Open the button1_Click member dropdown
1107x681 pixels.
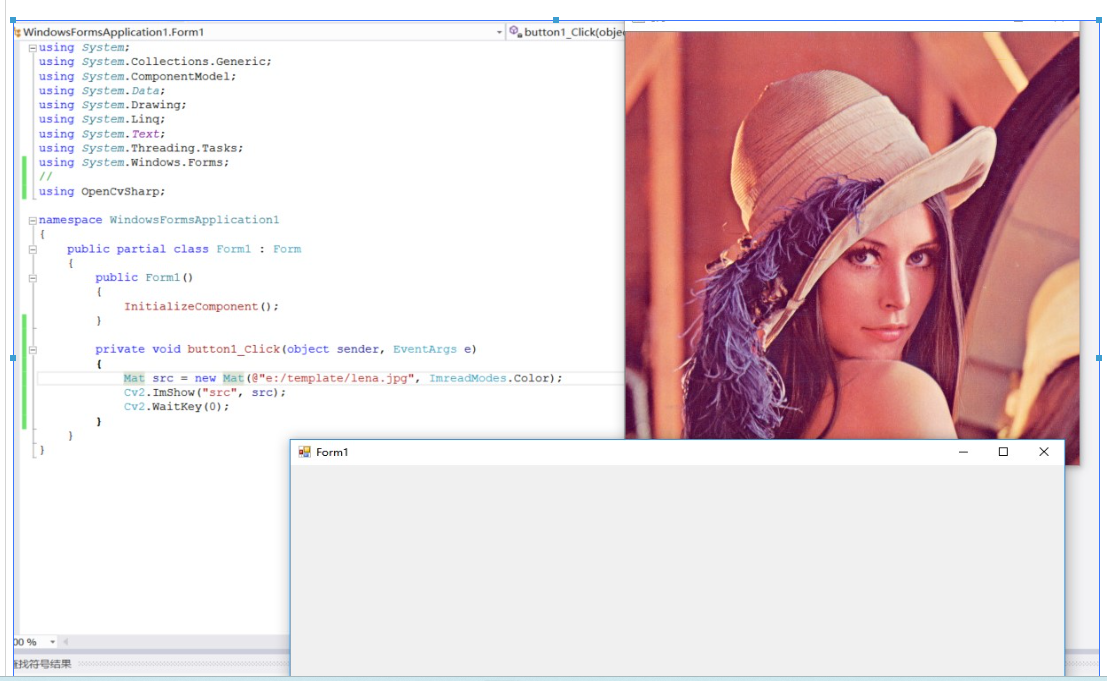point(566,32)
